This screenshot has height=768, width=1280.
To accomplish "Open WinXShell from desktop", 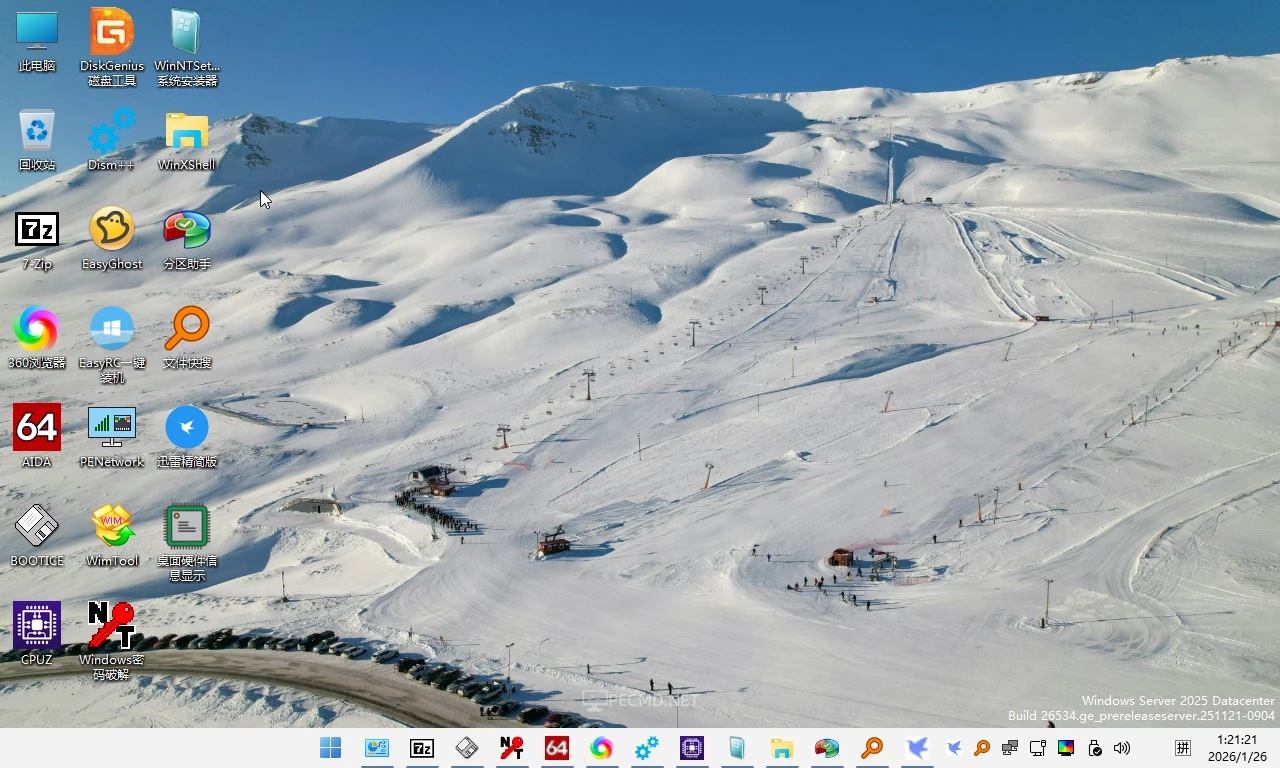I will click(x=186, y=130).
